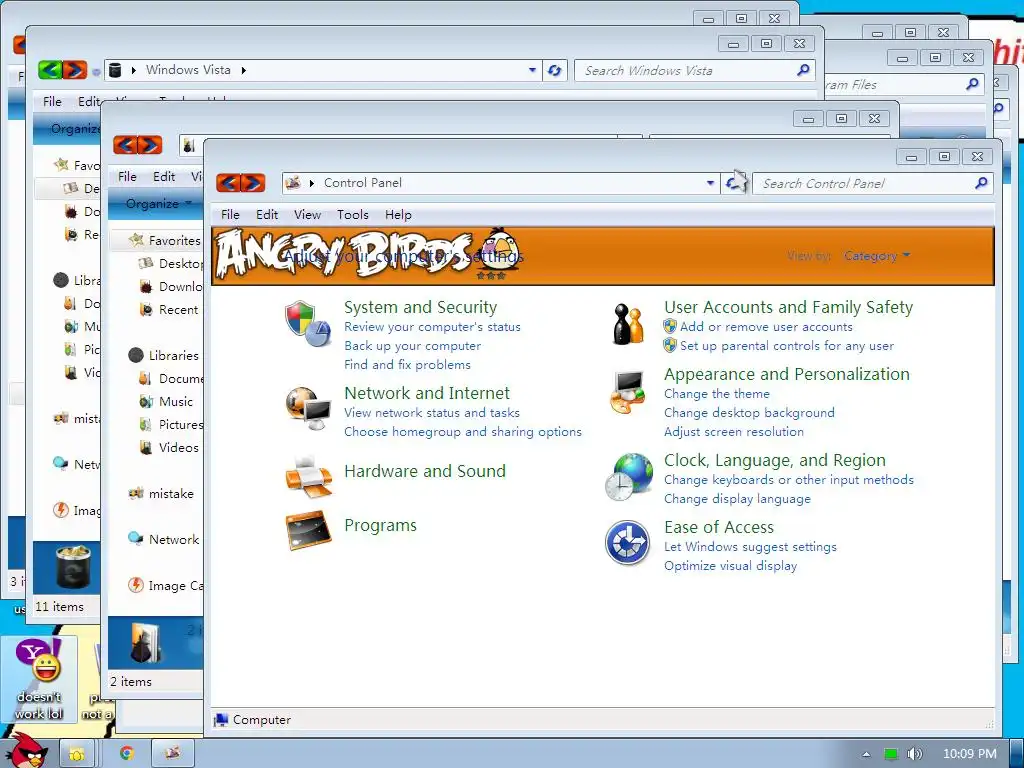Click View network status and tasks
The width and height of the screenshot is (1024, 768).
coord(432,413)
